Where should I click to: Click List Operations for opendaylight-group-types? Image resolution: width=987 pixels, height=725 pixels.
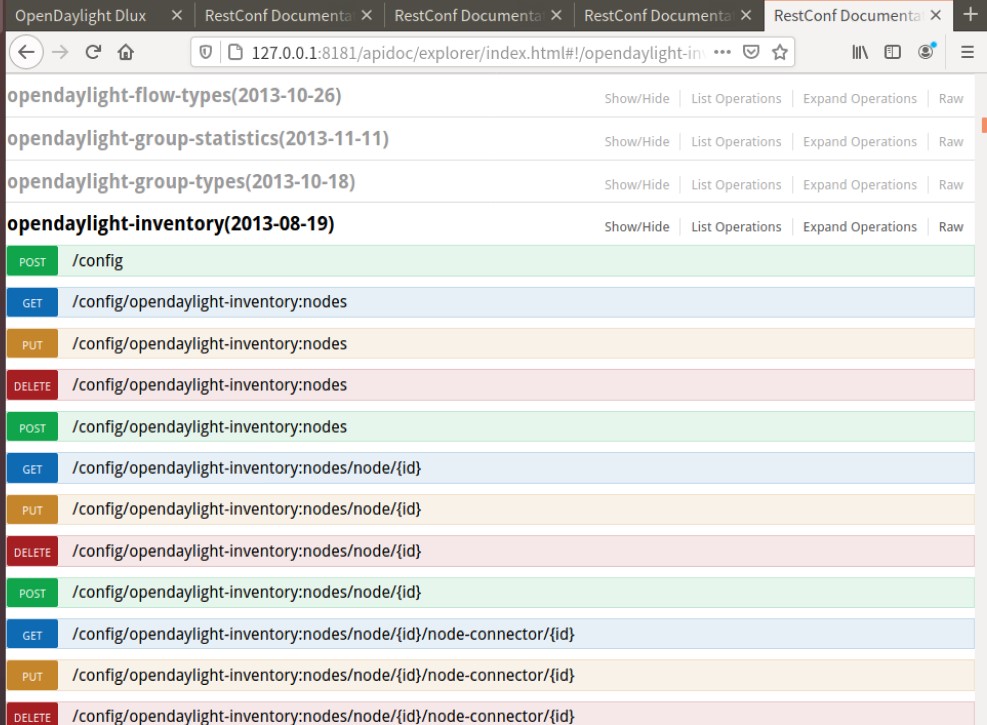point(736,185)
